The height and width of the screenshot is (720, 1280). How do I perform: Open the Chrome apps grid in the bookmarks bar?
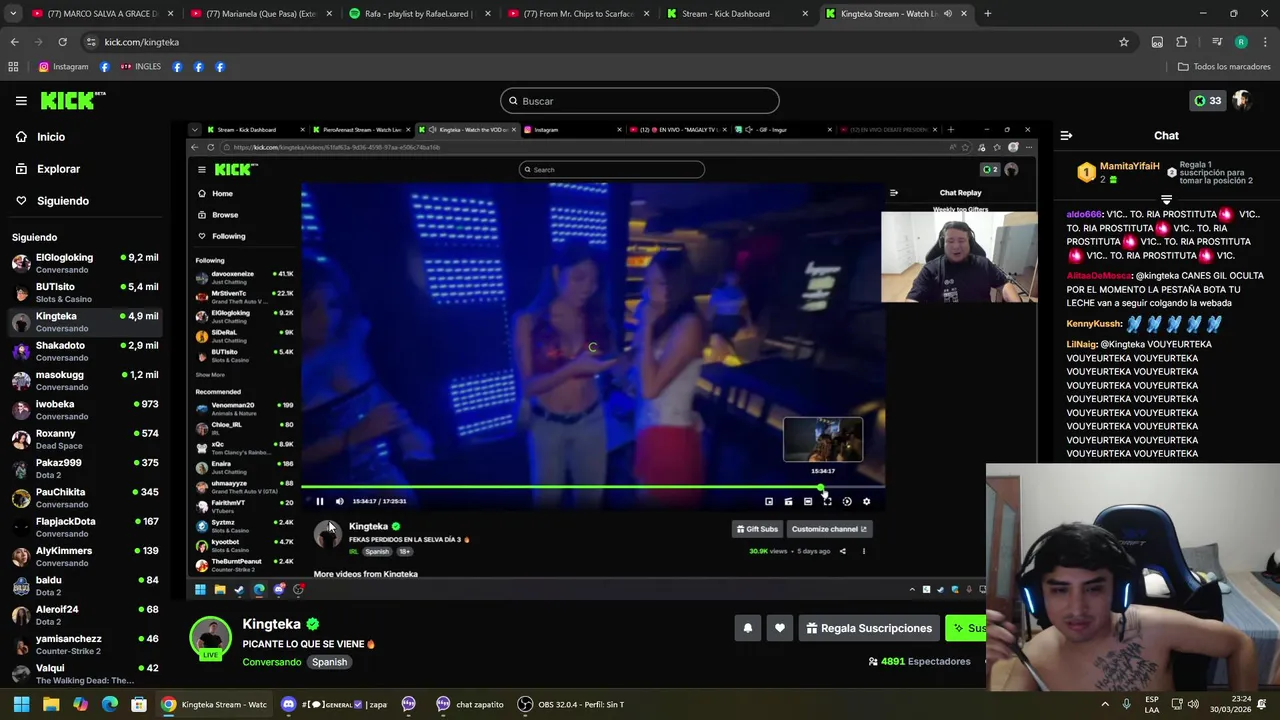point(13,67)
